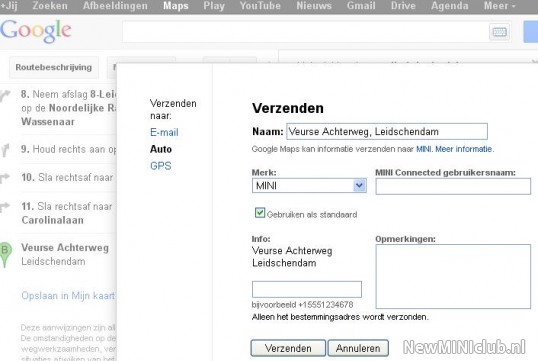Expand the Meer menu in top bar
This screenshot has height=361, width=538.
click(x=500, y=6)
